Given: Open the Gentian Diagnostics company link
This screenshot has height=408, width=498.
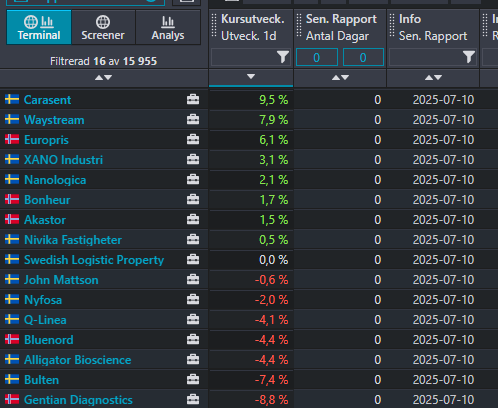Looking at the screenshot, I should [78, 400].
